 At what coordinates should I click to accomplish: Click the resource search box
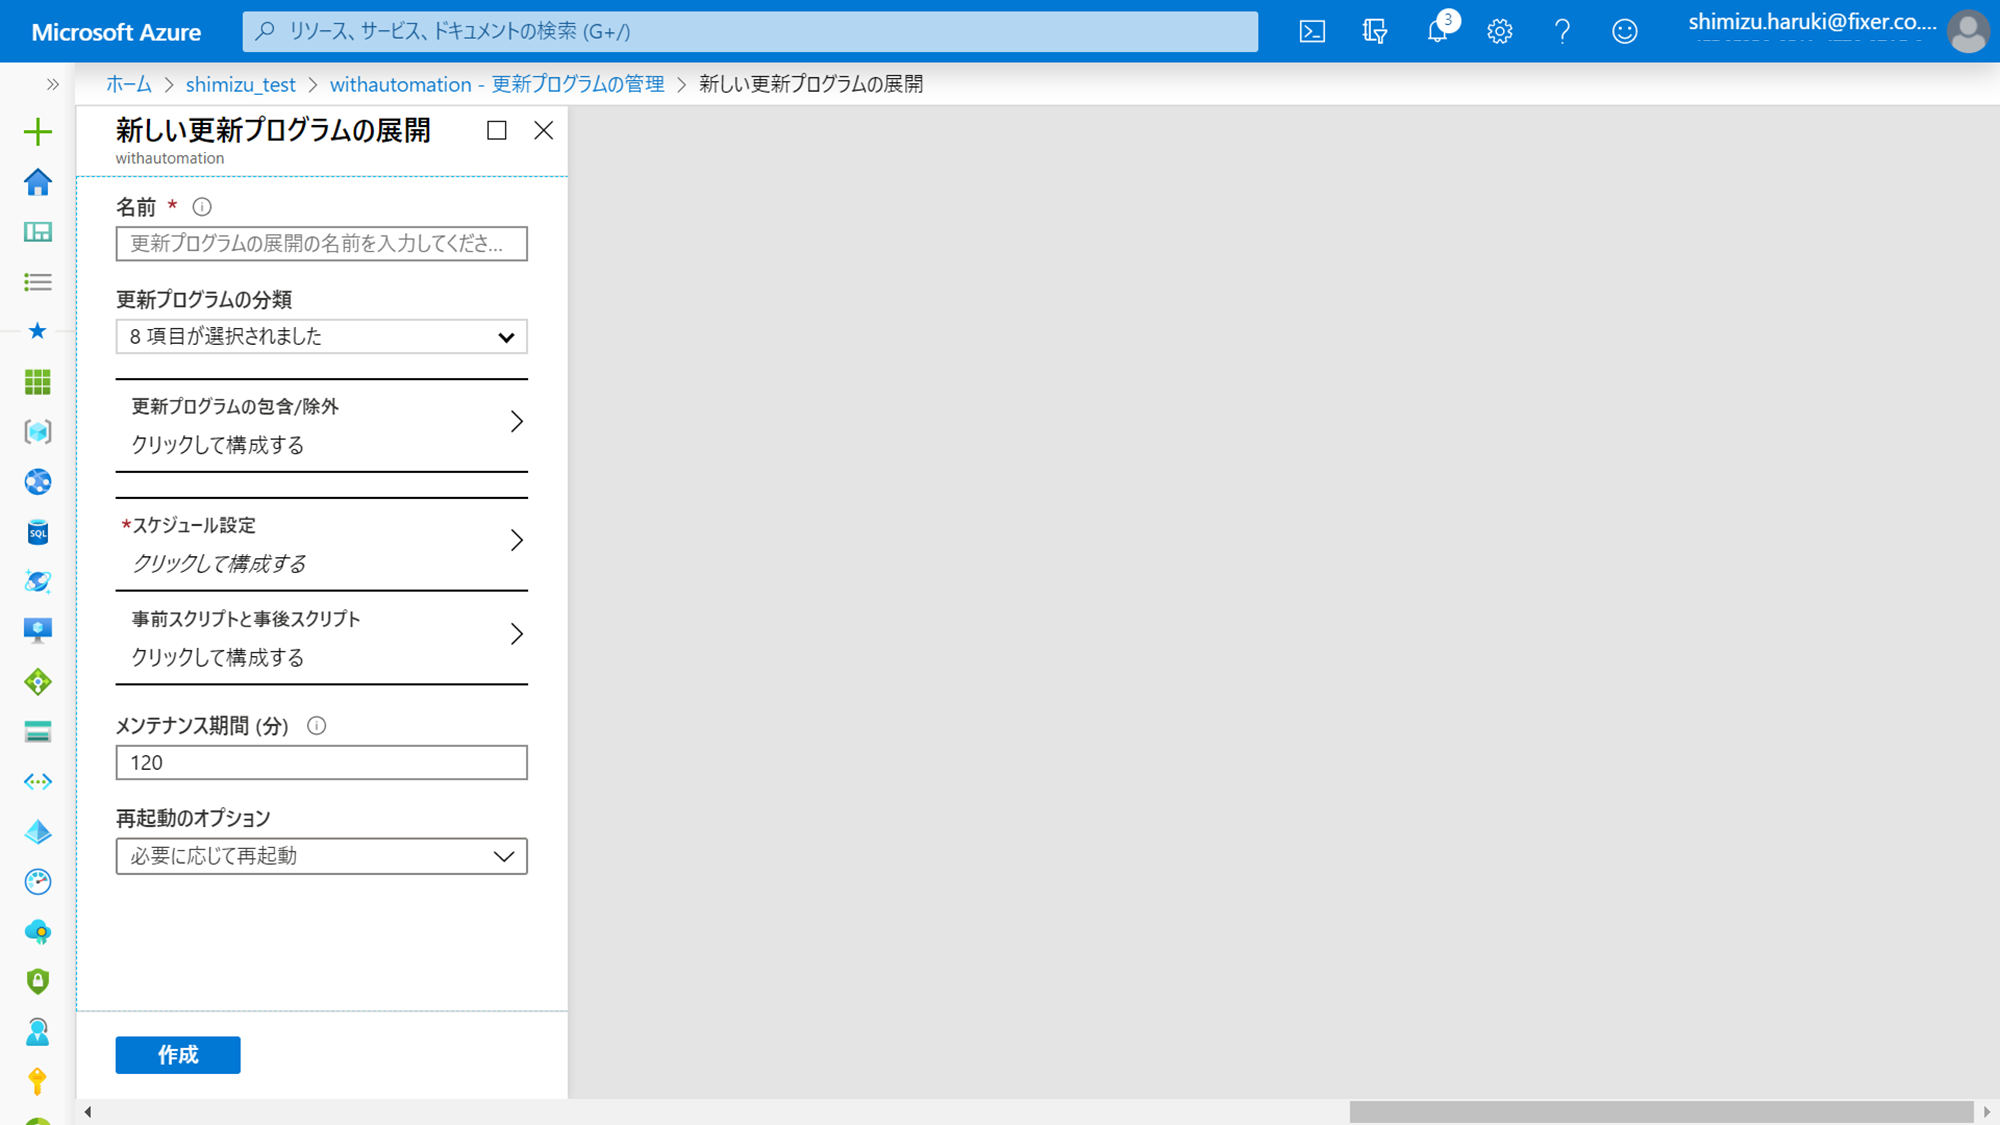(750, 31)
